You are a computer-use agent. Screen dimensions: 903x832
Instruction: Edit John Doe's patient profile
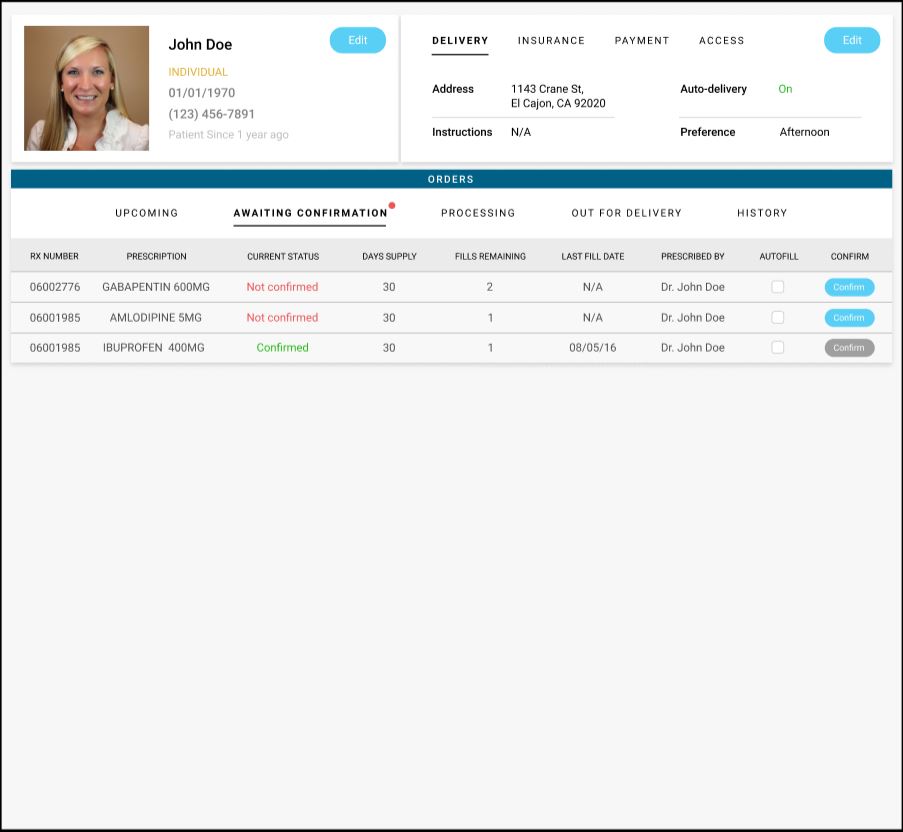(x=357, y=40)
